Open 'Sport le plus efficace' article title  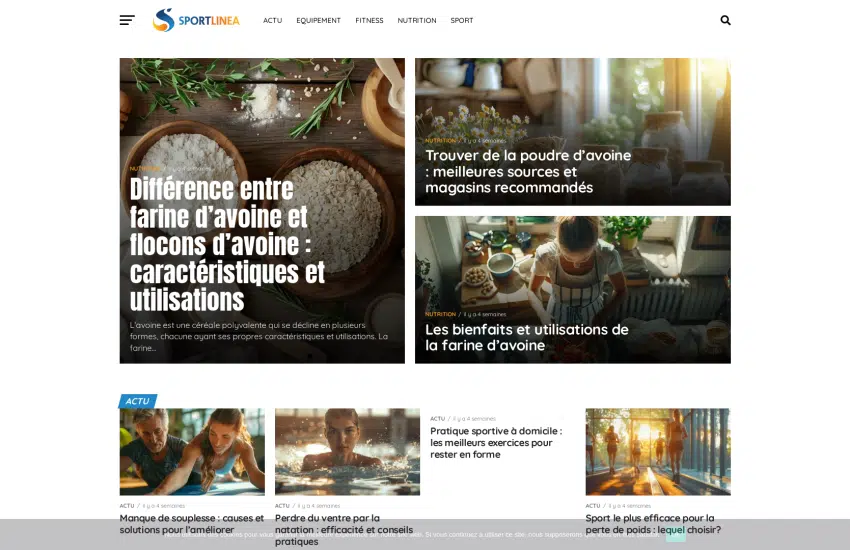click(653, 523)
